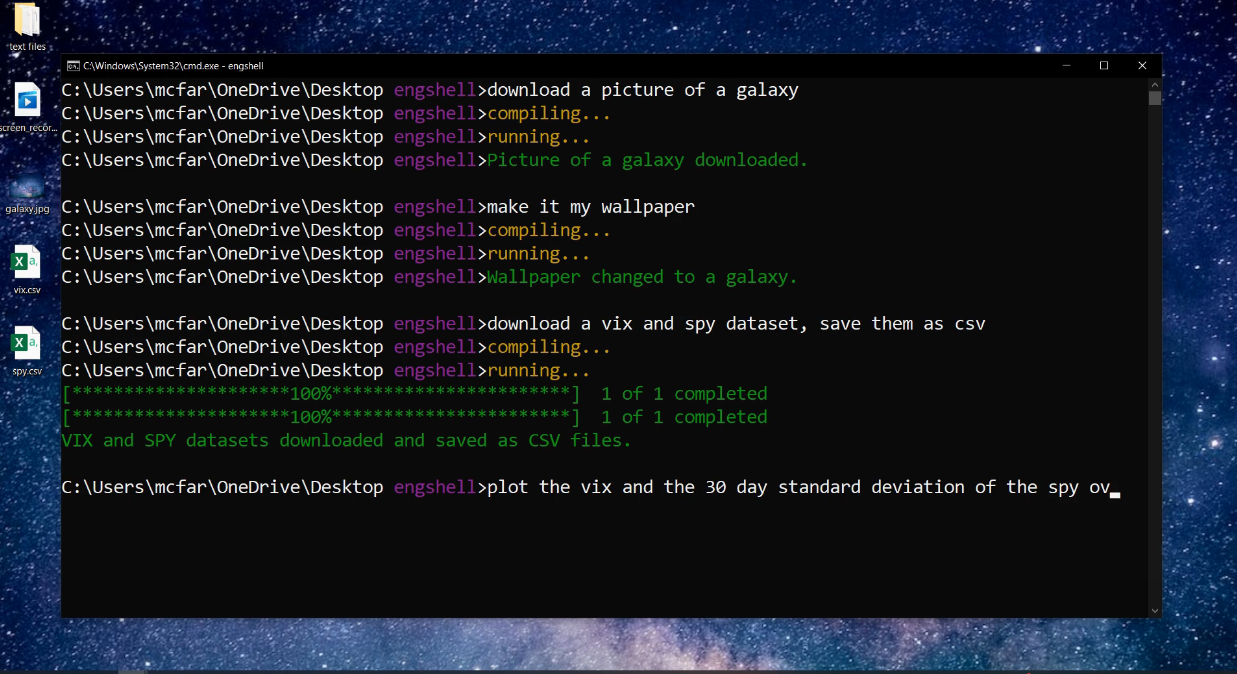The width and height of the screenshot is (1237, 674).
Task: Click the 'download a picture of a galaxy' command
Action: [643, 90]
